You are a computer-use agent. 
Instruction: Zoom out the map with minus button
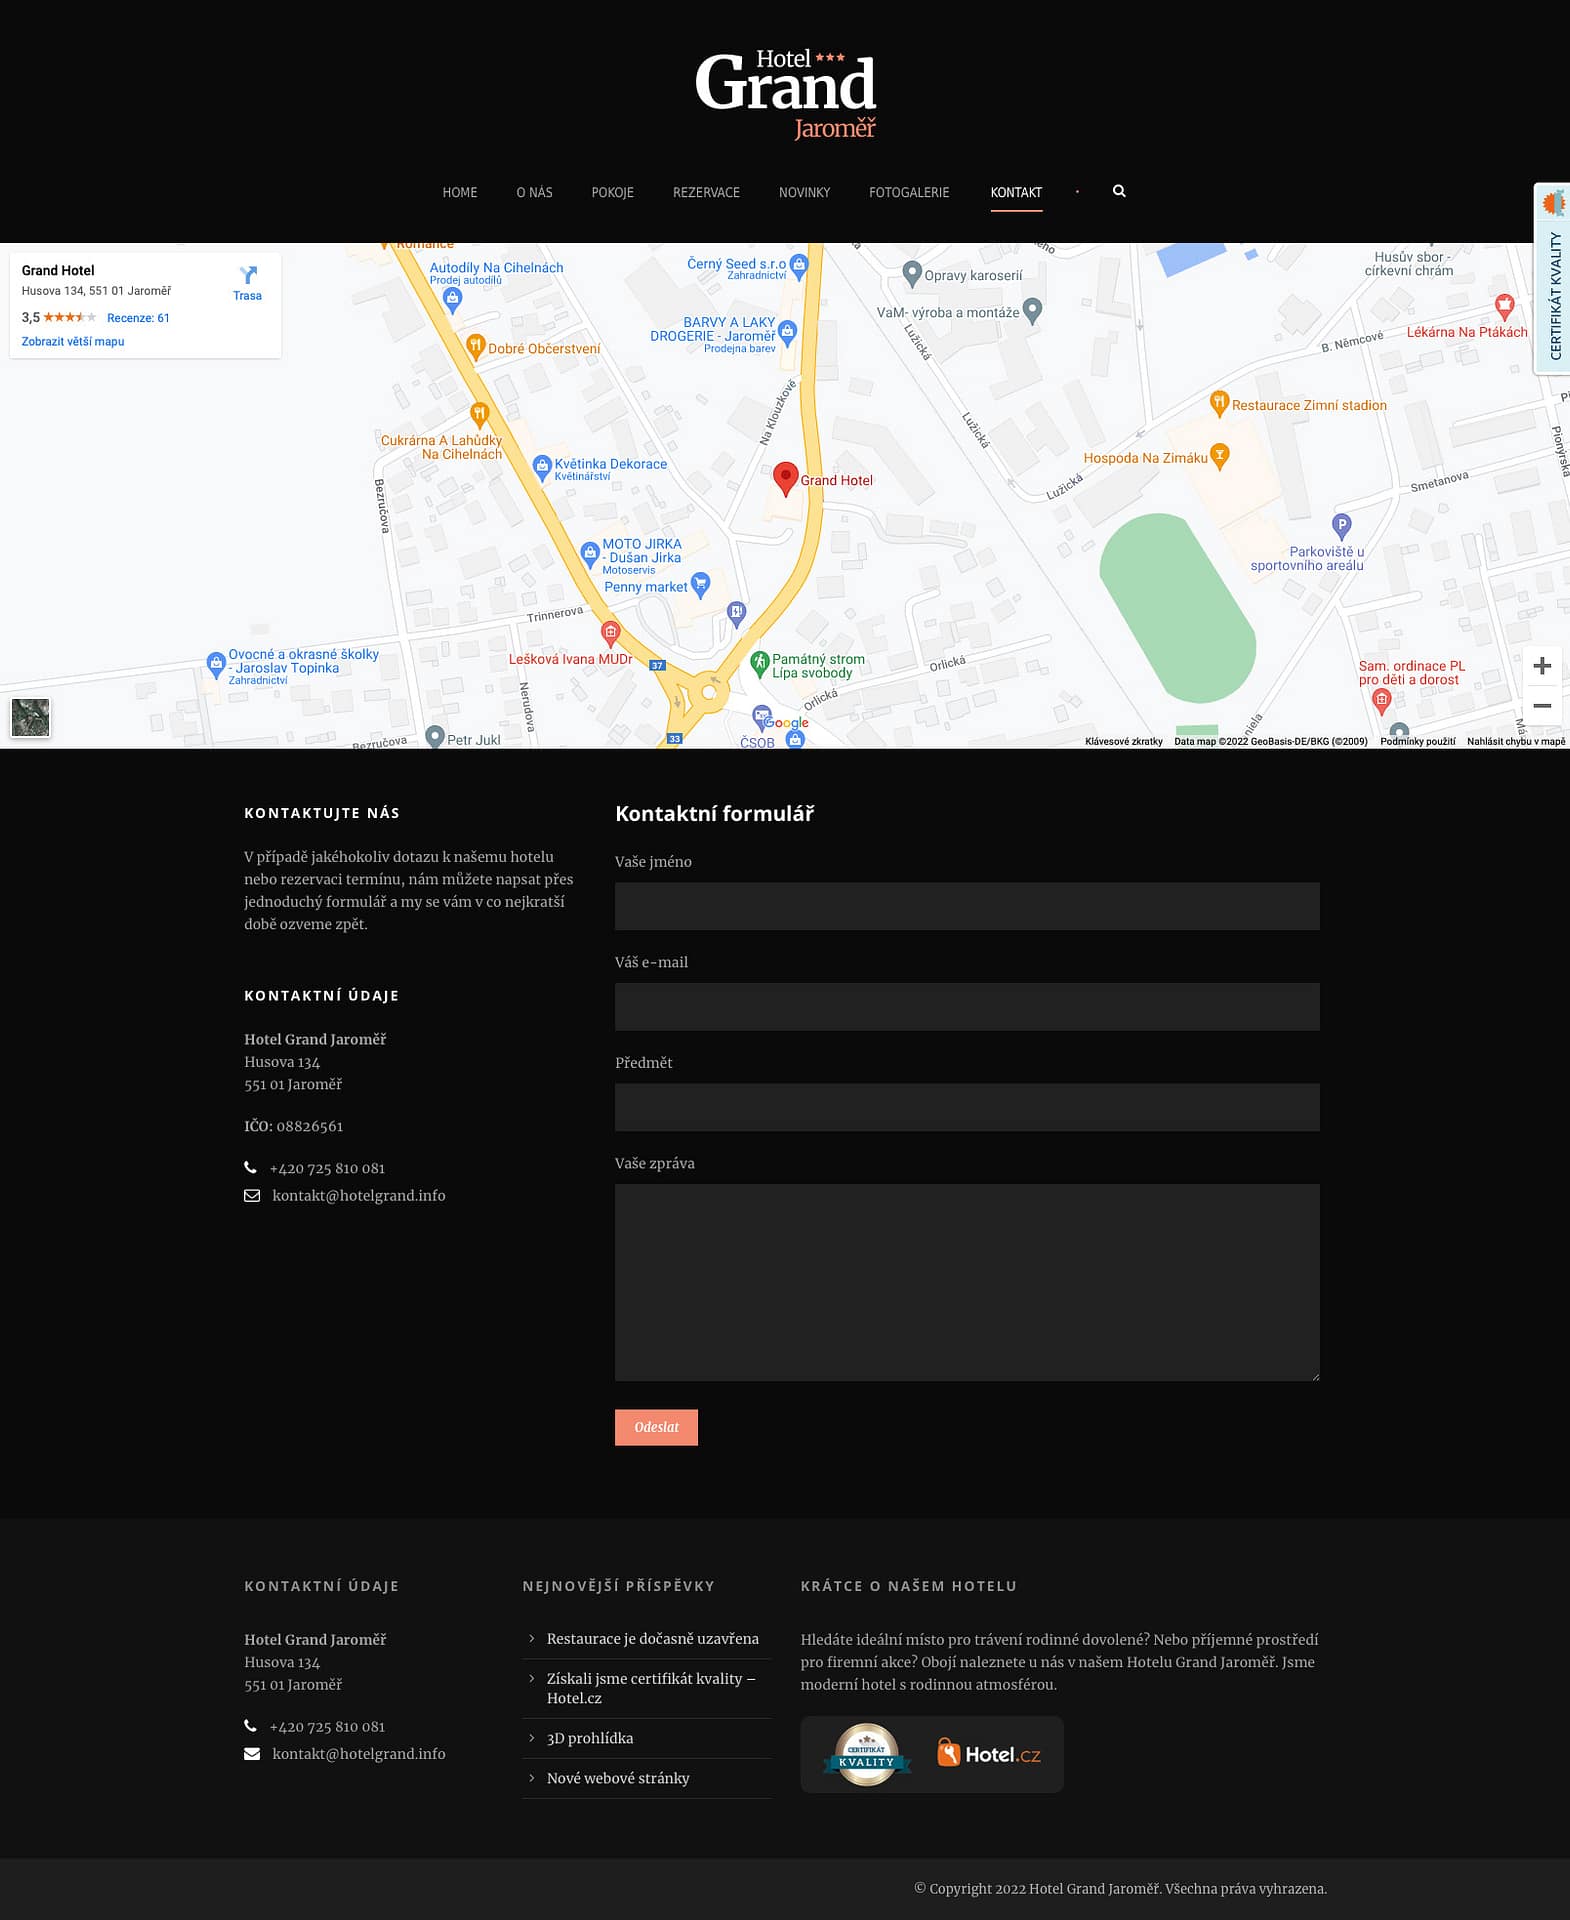pos(1541,706)
